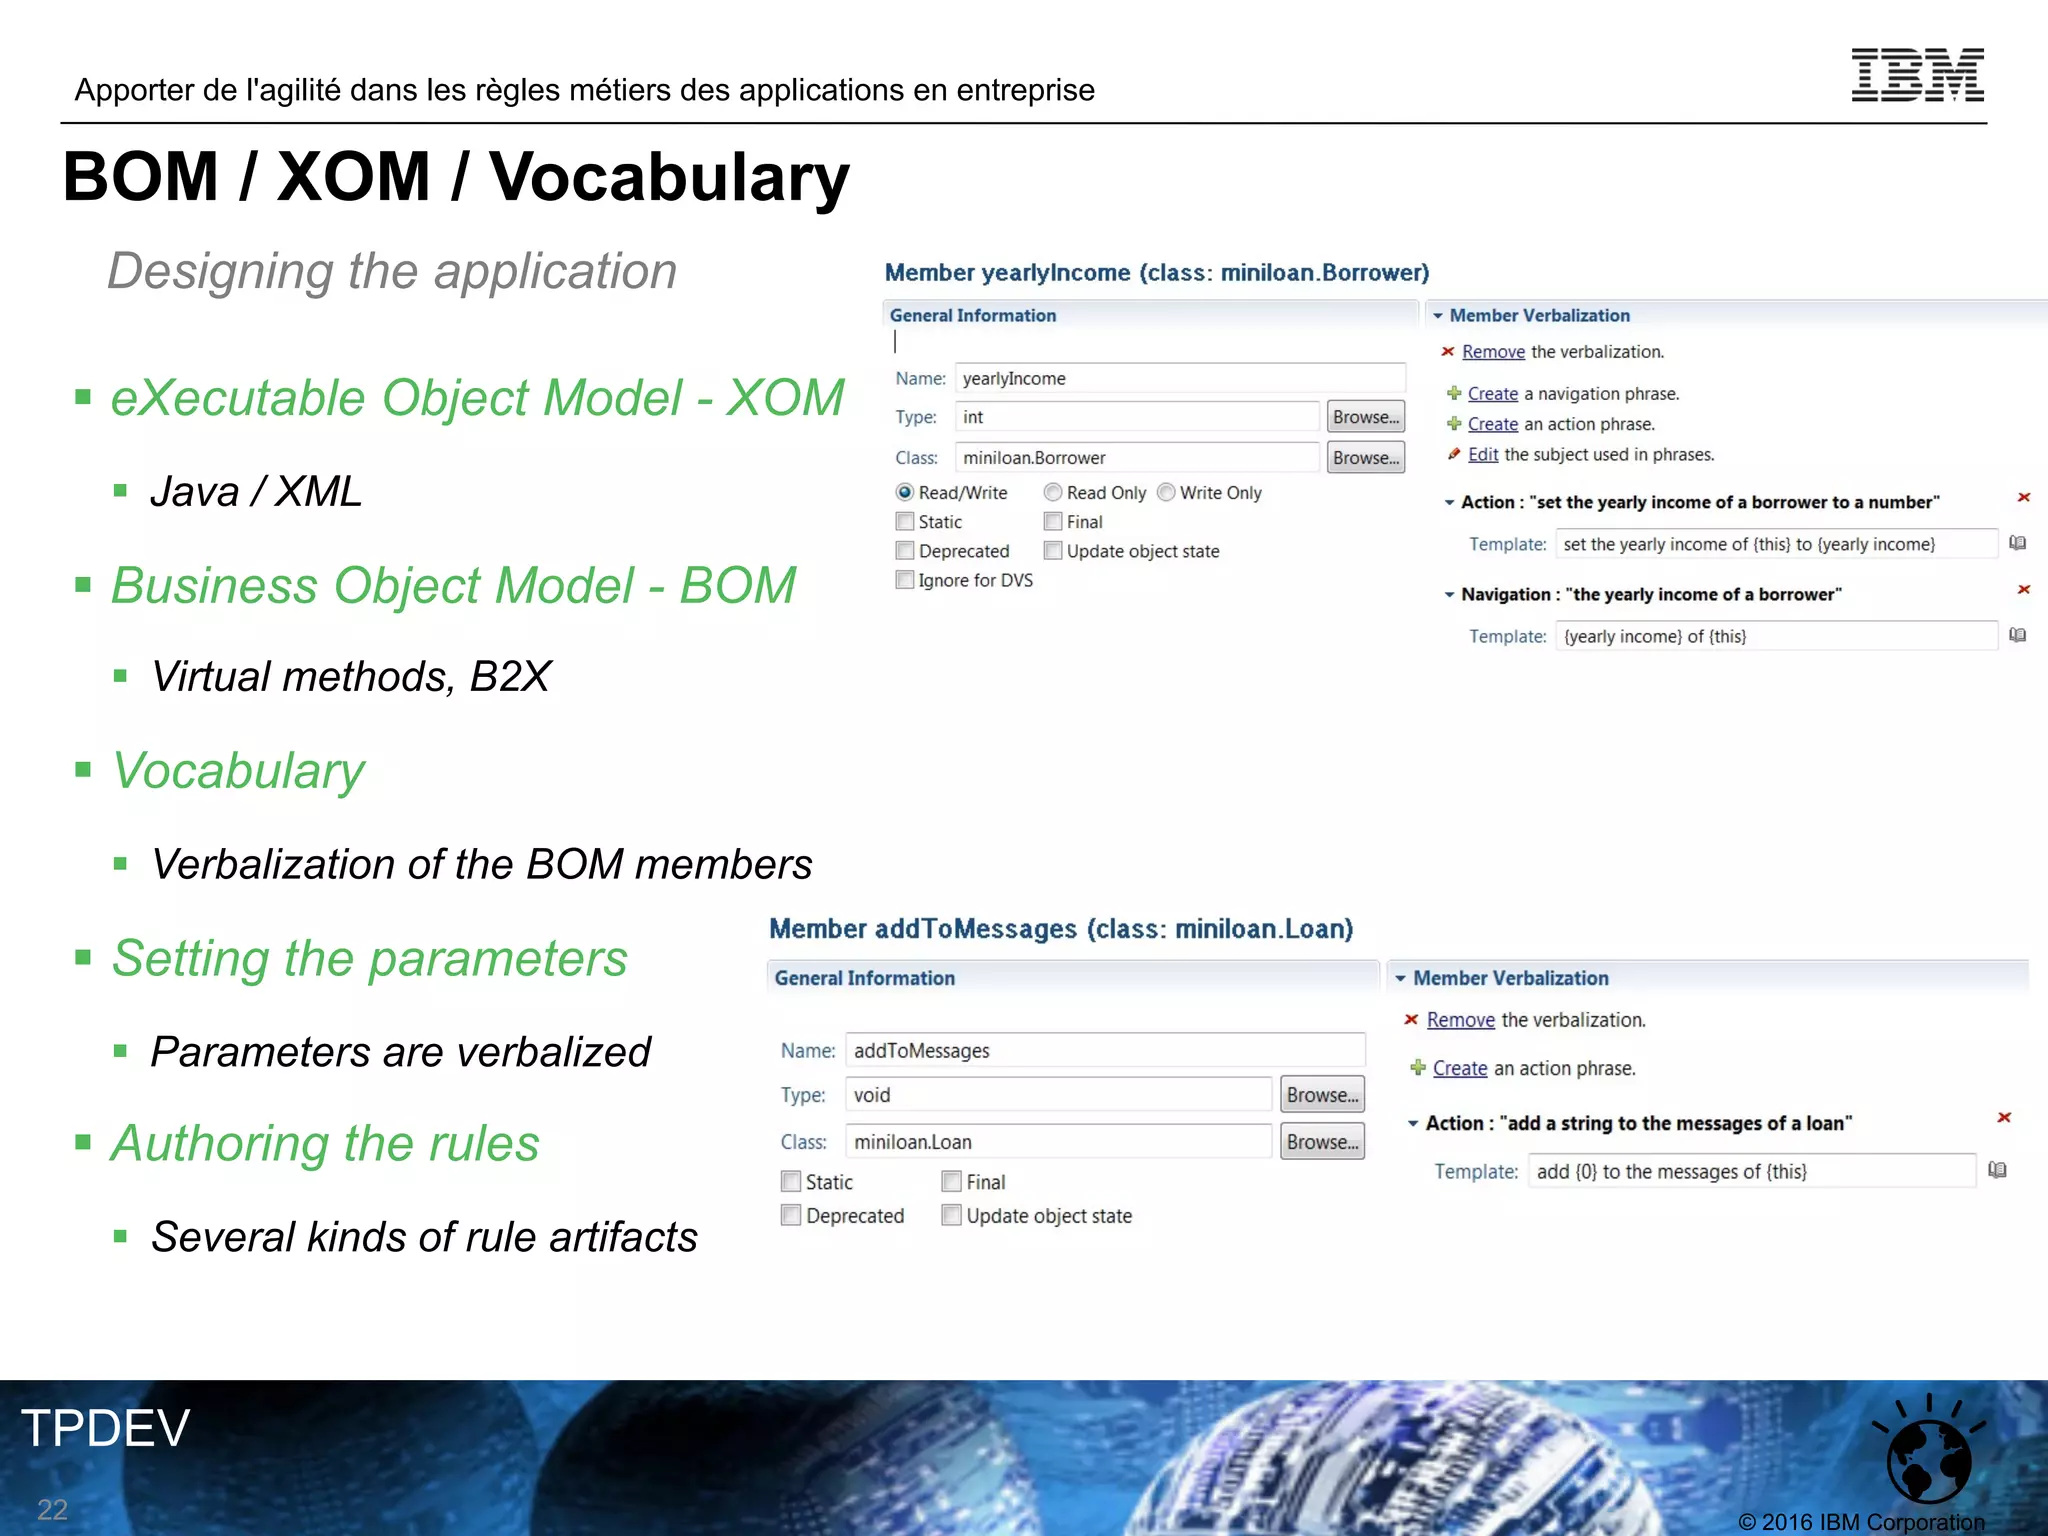Image resolution: width=2048 pixels, height=1536 pixels.
Task: Delete the 'add a string to the messages' action with its red X
Action: (x=2004, y=1117)
